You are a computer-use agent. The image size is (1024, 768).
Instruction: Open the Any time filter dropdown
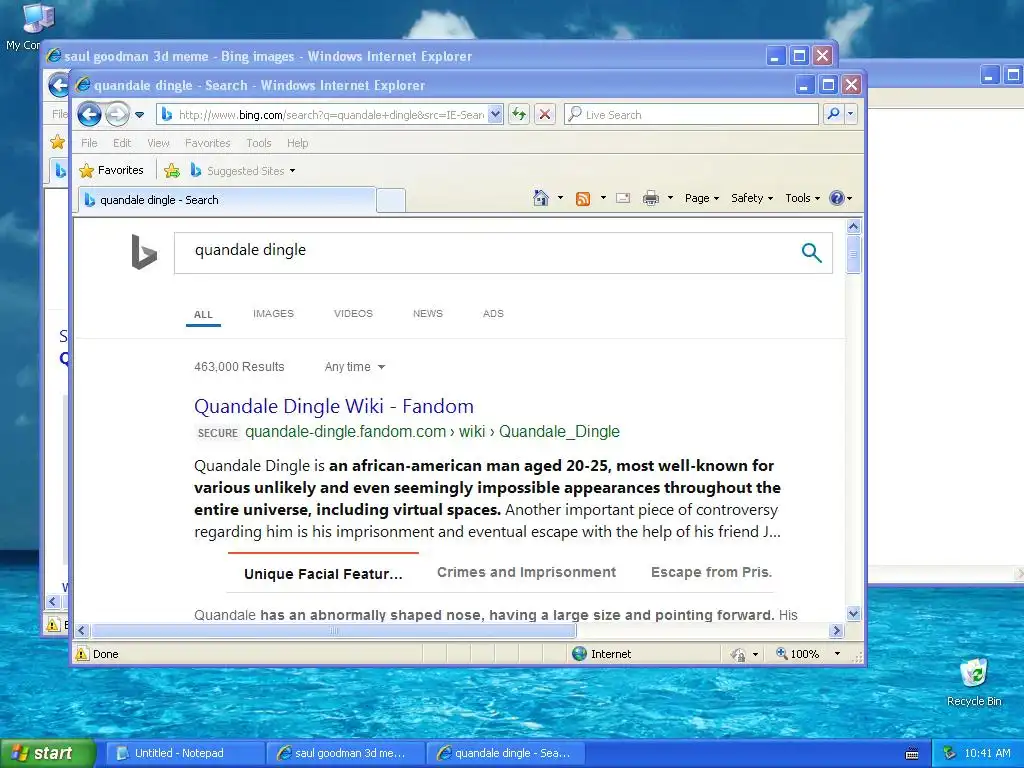[x=355, y=367]
